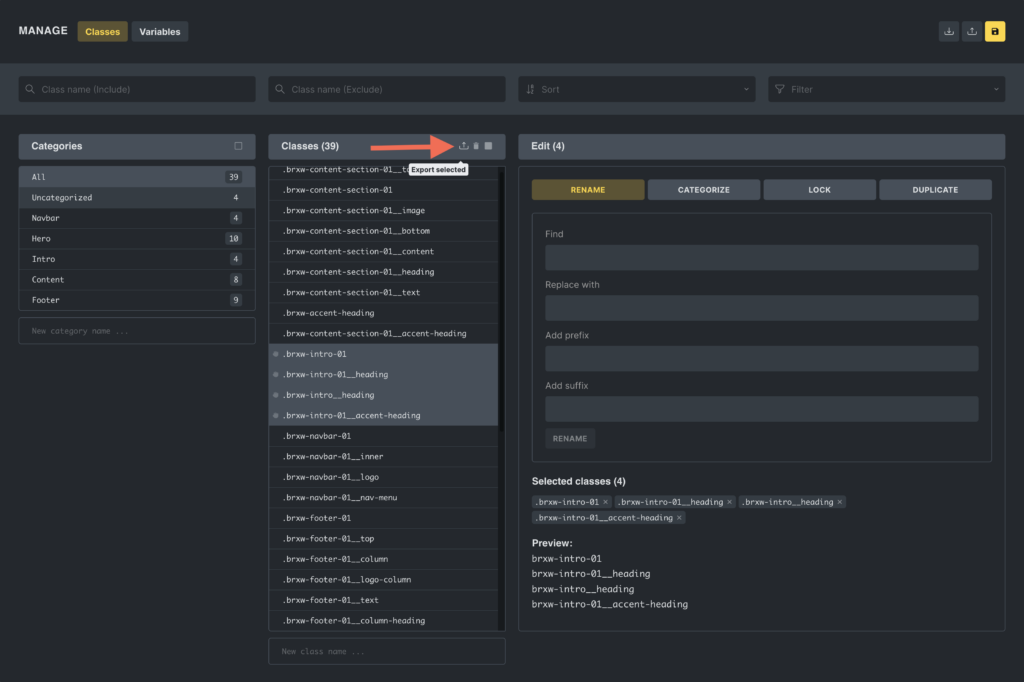Toggle the checkbox in Categories header

tap(238, 146)
